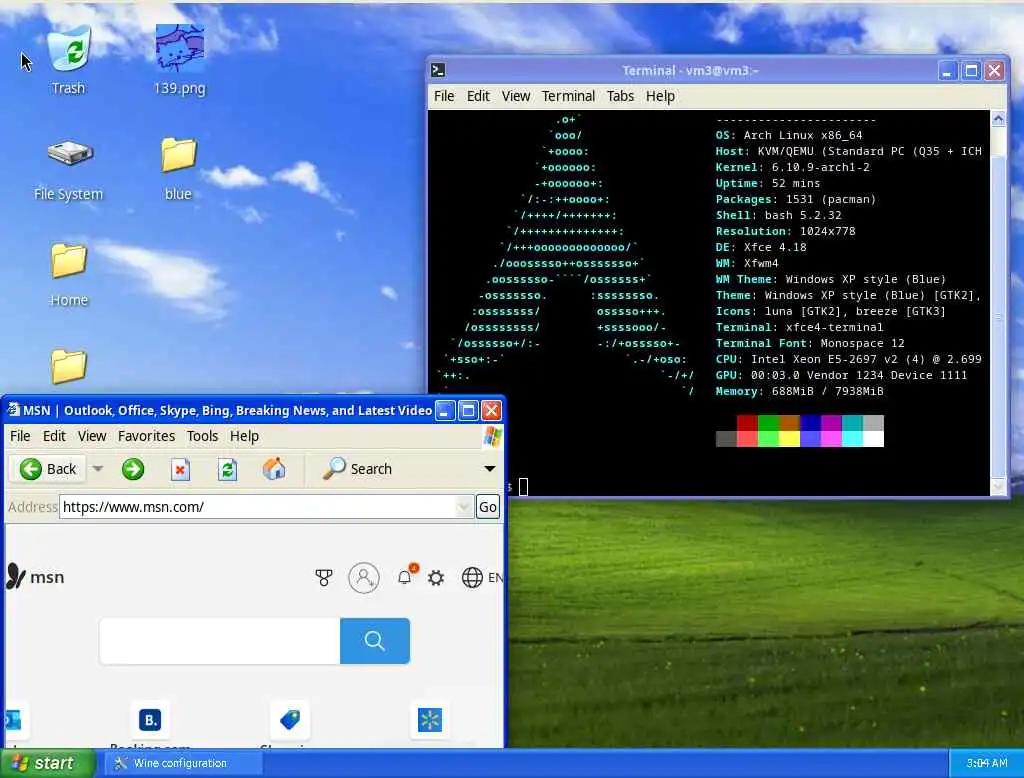
Task: Select Wine configuration taskbar item
Action: coord(183,763)
